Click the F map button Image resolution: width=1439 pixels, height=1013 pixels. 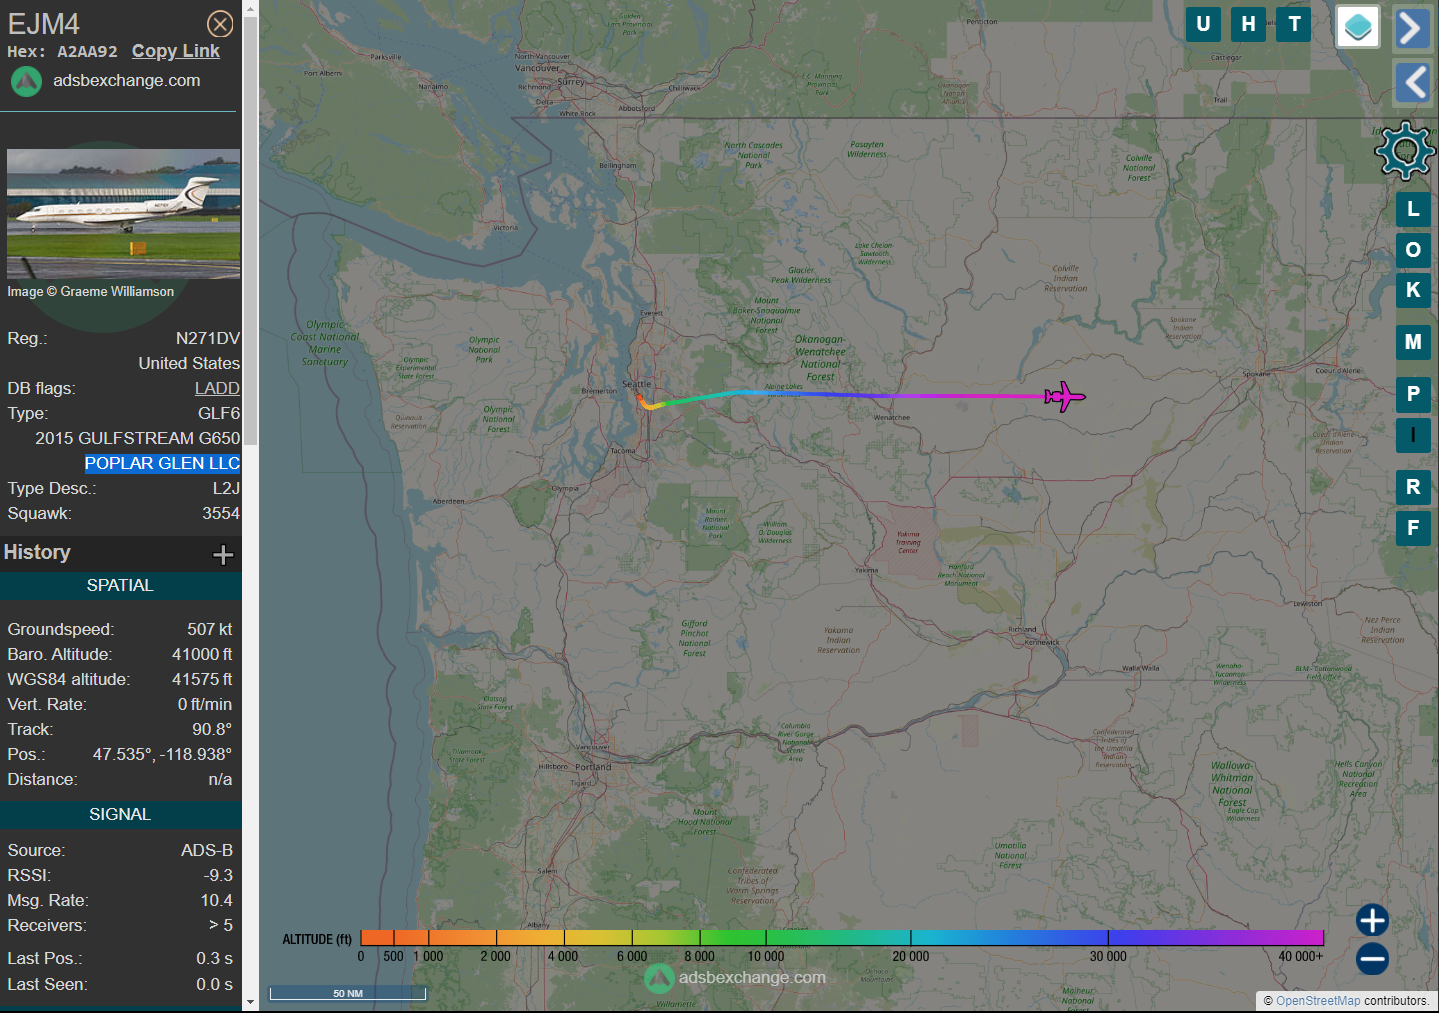click(1413, 528)
